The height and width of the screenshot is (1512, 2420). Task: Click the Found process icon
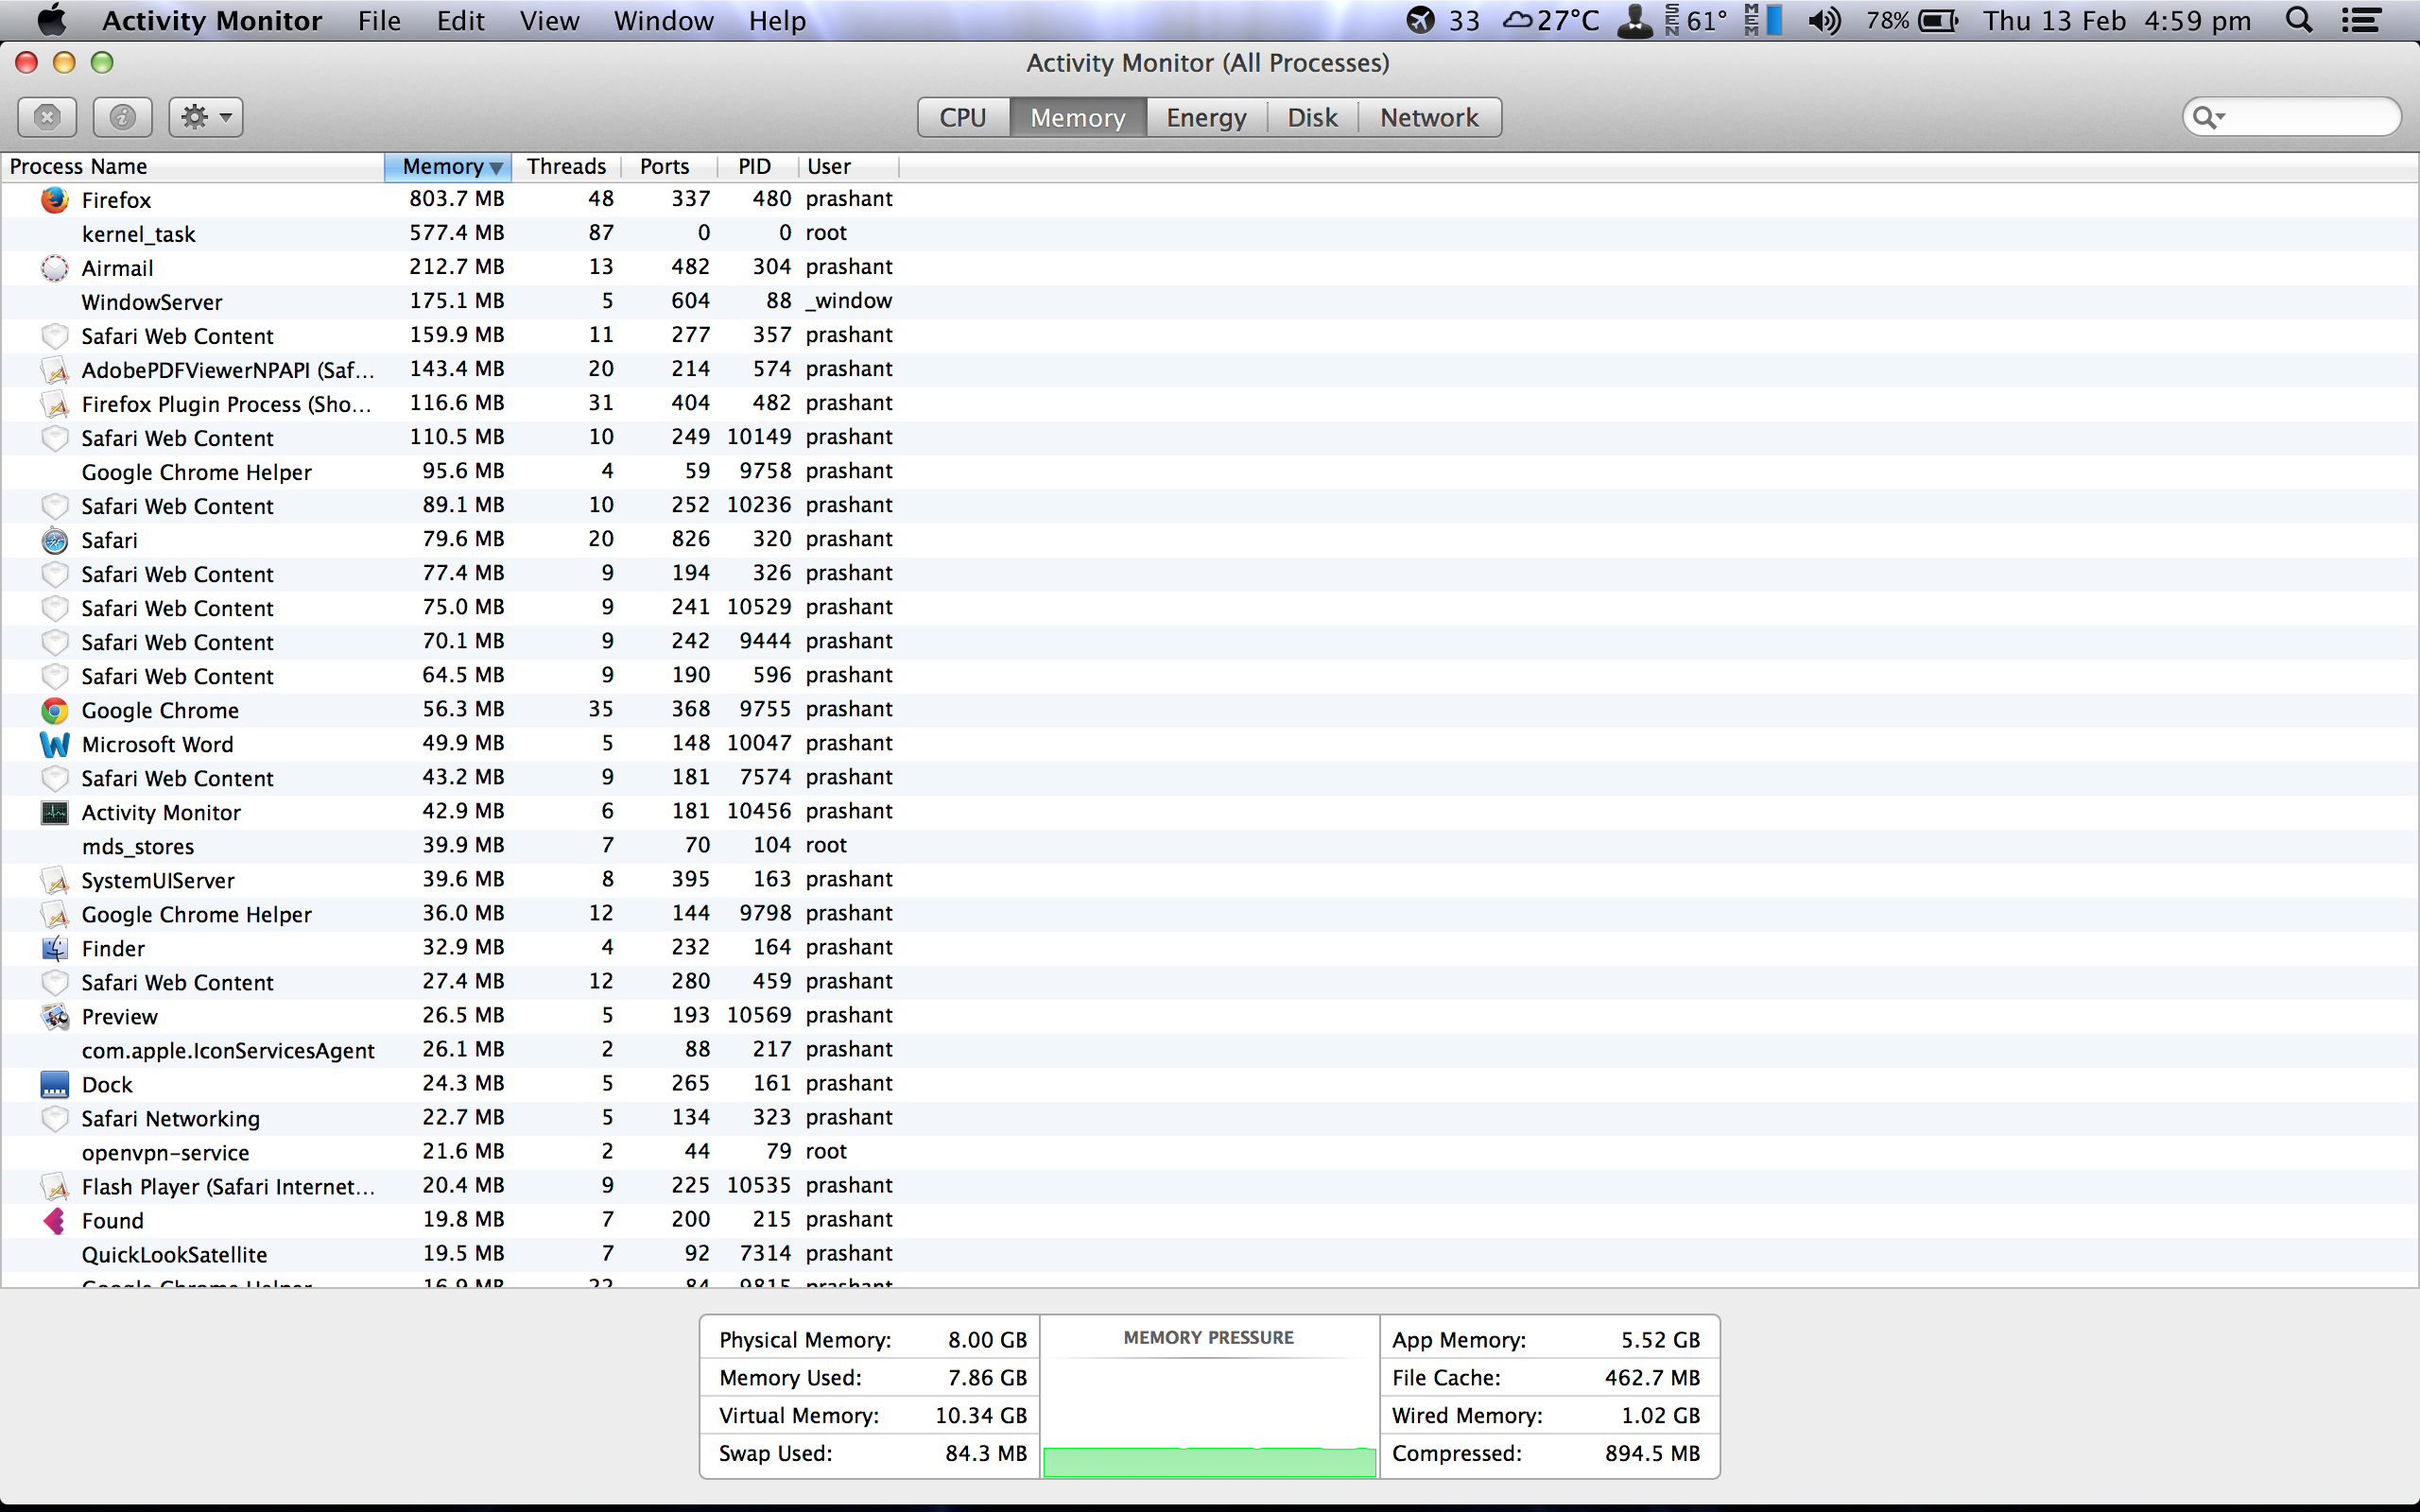(55, 1220)
